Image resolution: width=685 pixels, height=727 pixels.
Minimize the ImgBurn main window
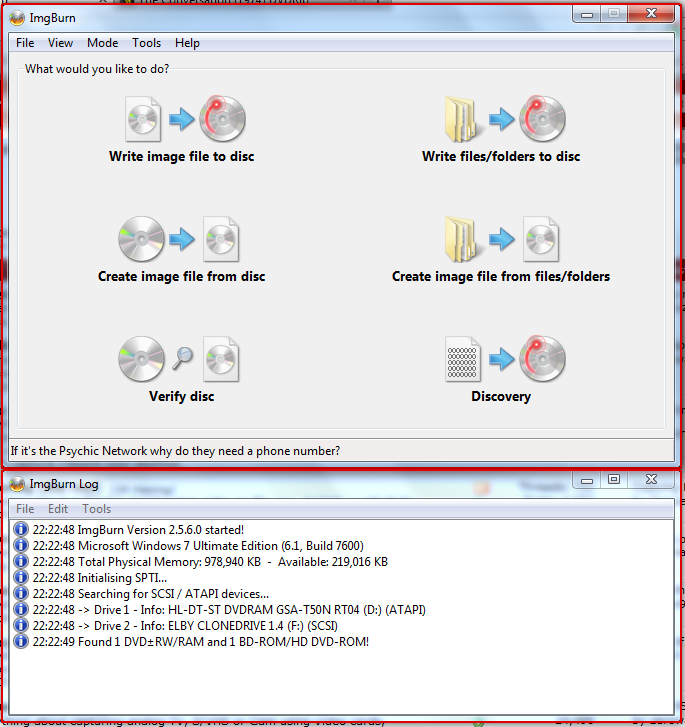pyautogui.click(x=587, y=14)
